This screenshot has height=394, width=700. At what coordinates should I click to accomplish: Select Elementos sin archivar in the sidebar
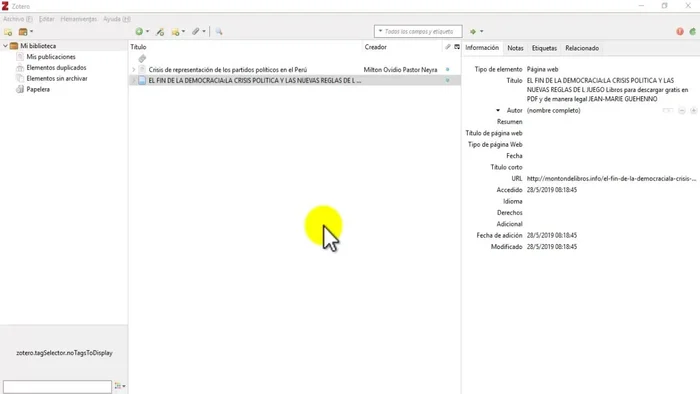point(57,78)
